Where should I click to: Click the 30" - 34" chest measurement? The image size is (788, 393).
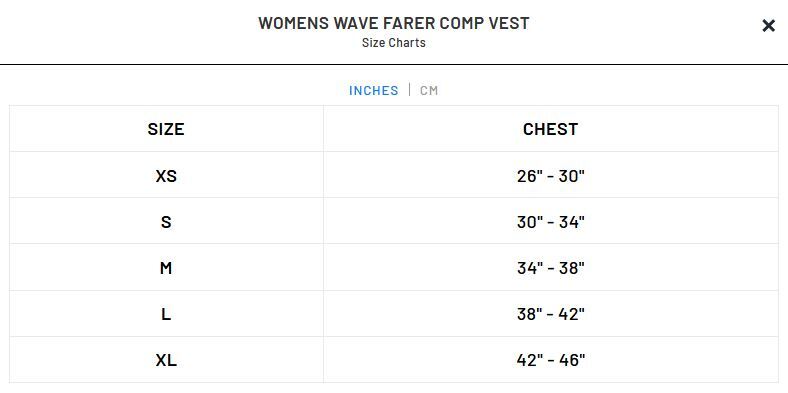pos(551,222)
